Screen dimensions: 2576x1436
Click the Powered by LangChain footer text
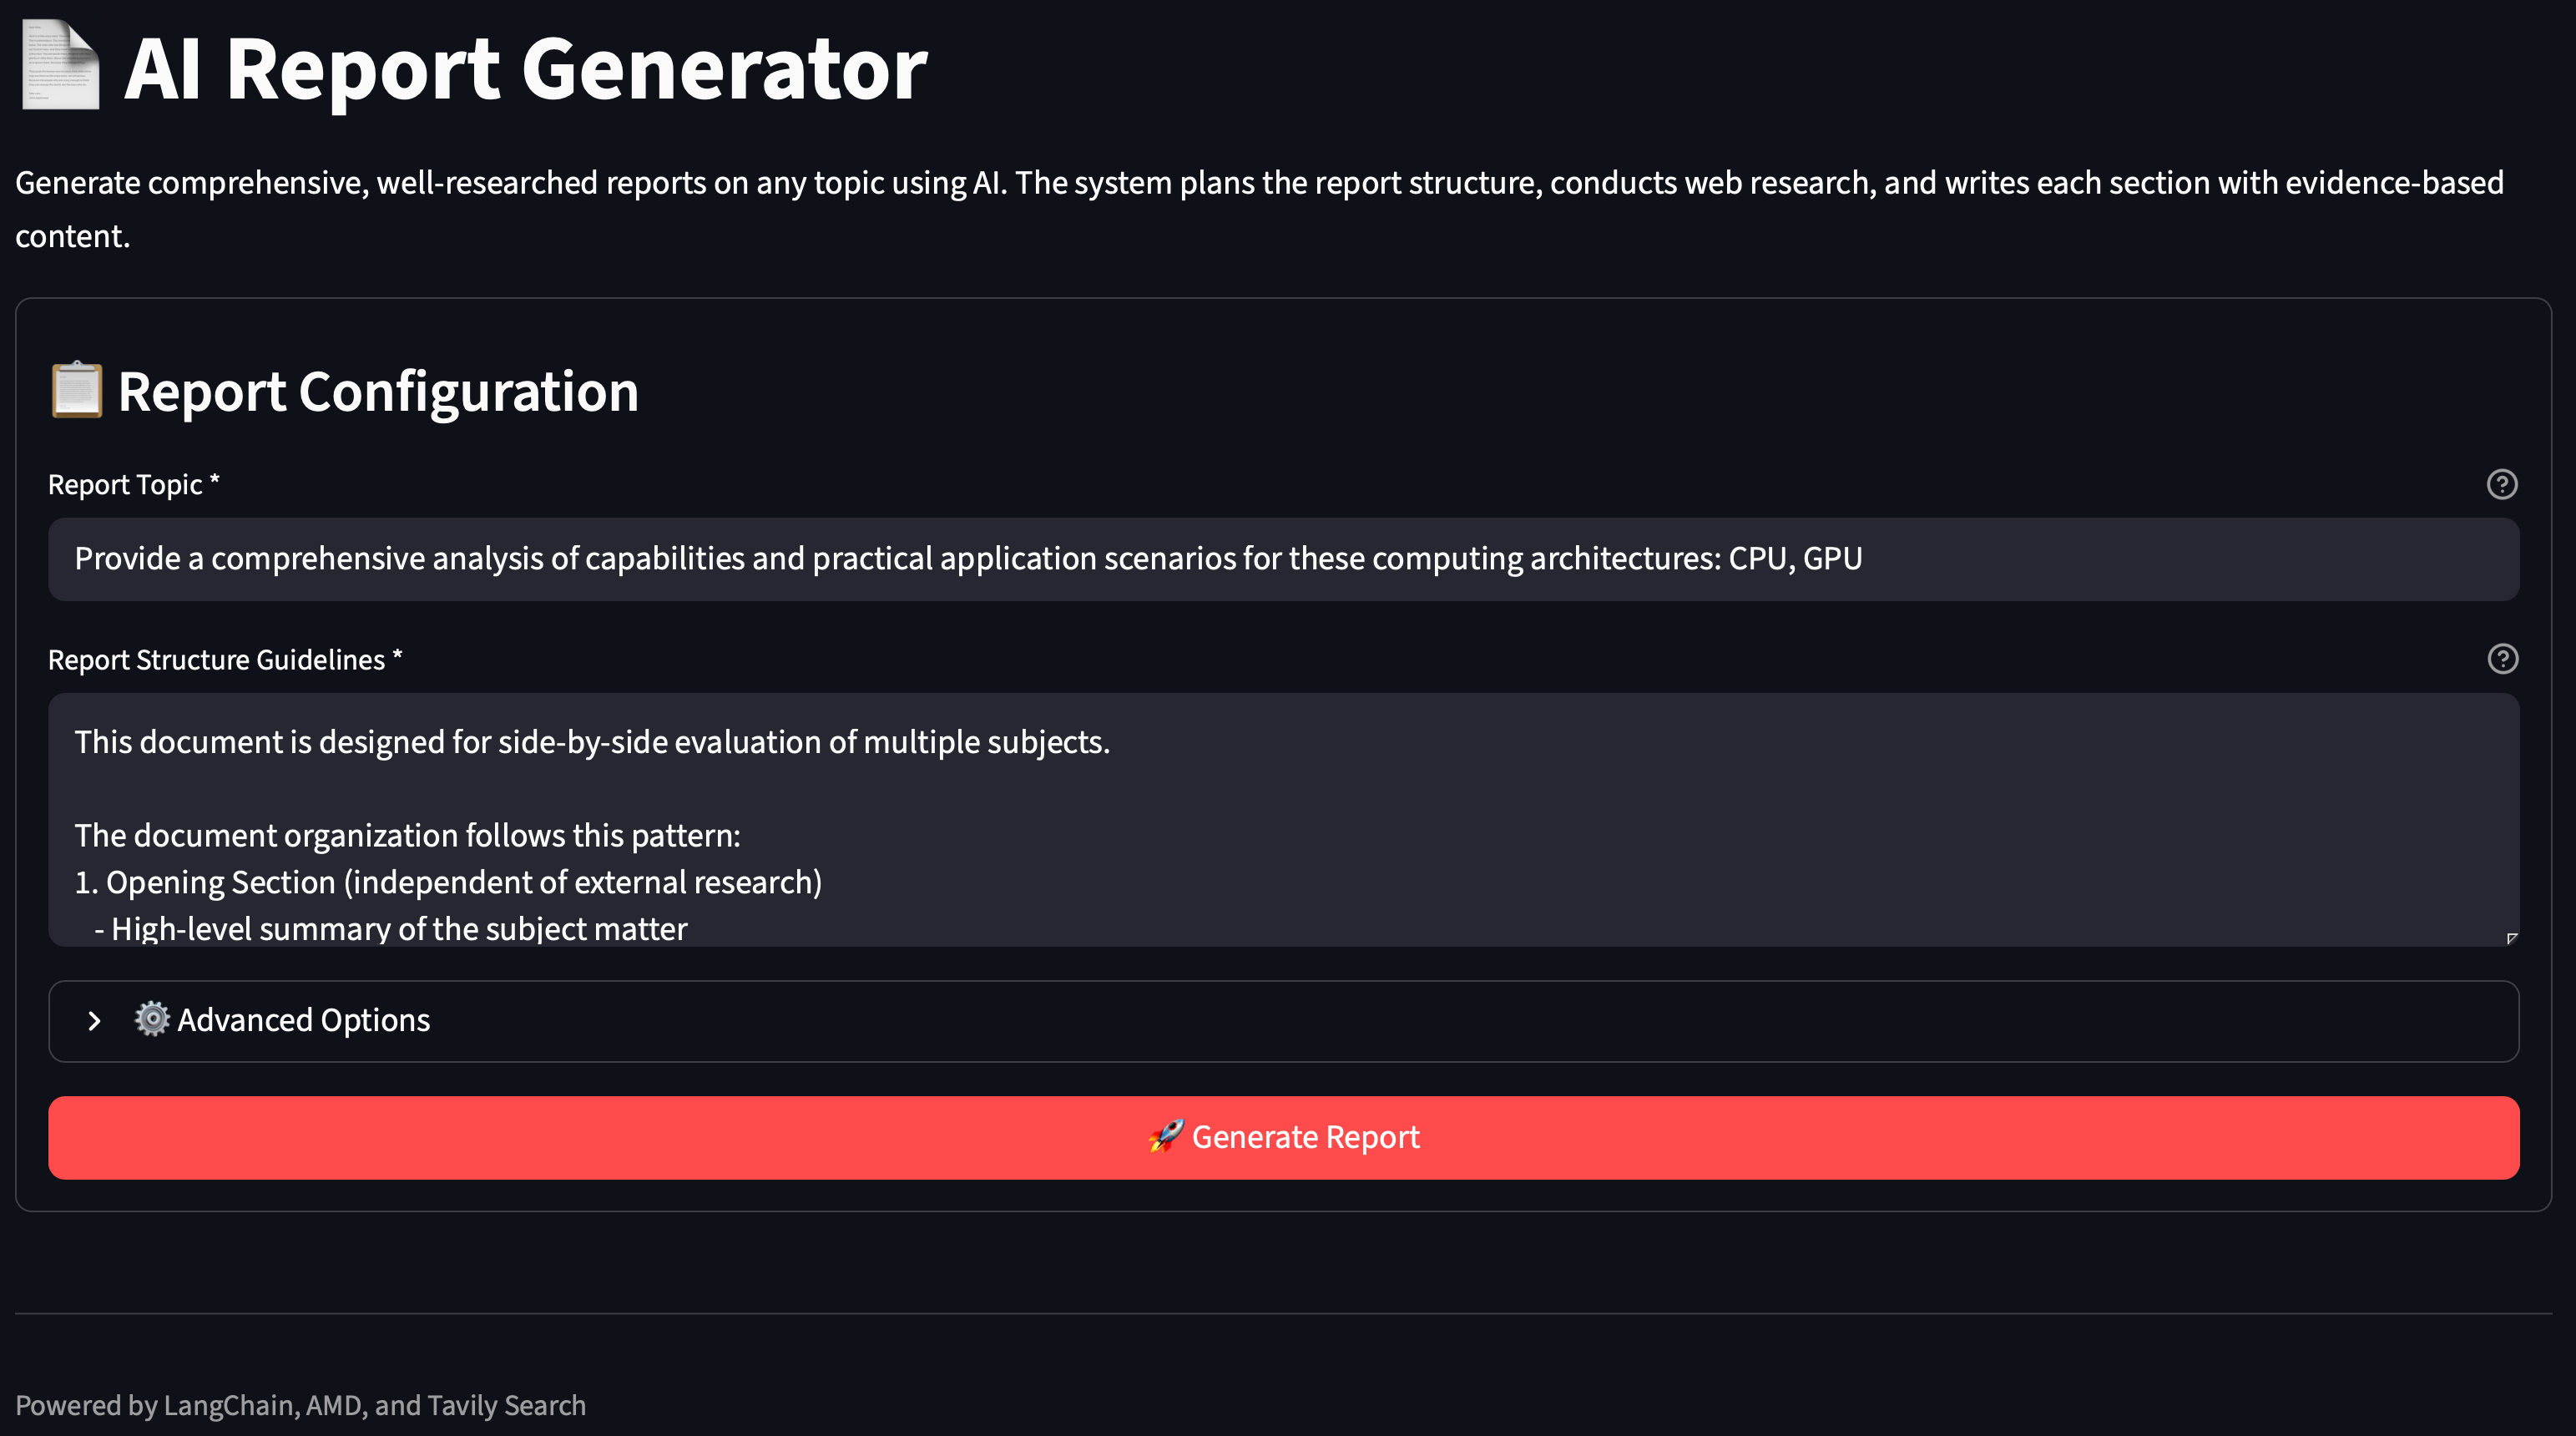tap(300, 1405)
